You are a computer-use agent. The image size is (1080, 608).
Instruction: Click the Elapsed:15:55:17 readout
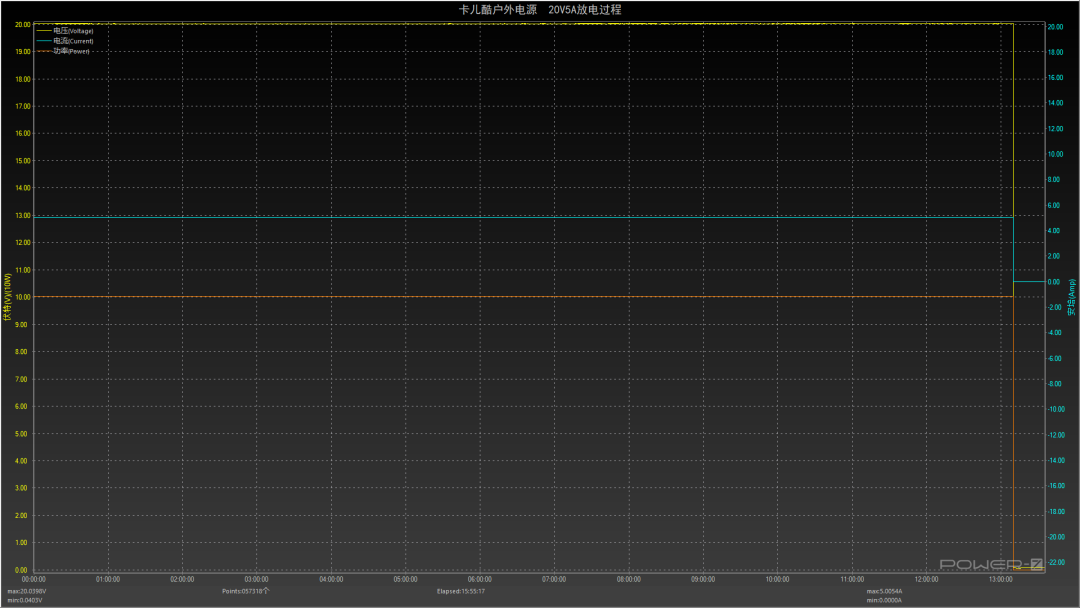[461, 591]
